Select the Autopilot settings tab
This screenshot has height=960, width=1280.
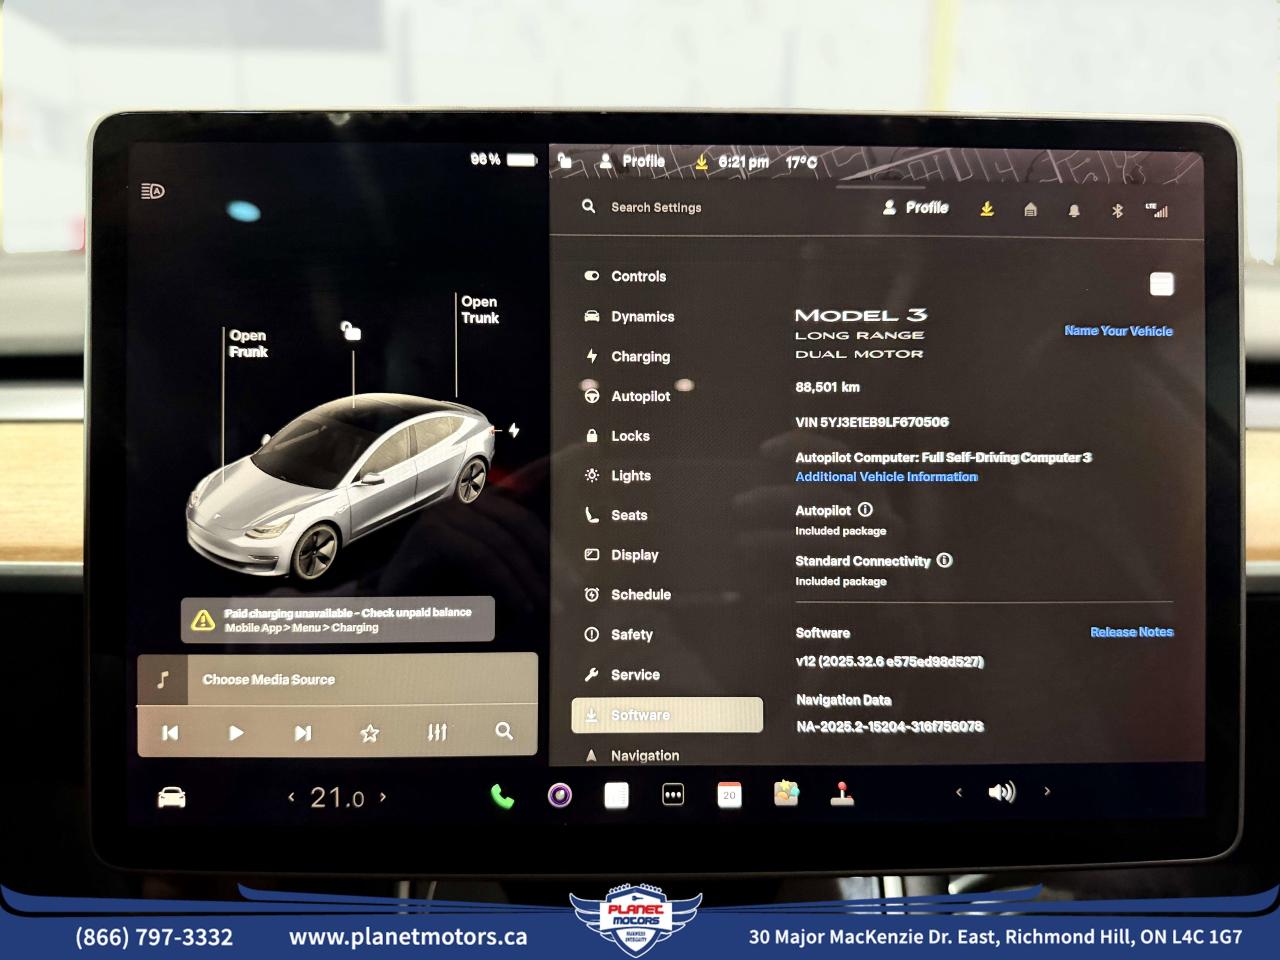641,396
